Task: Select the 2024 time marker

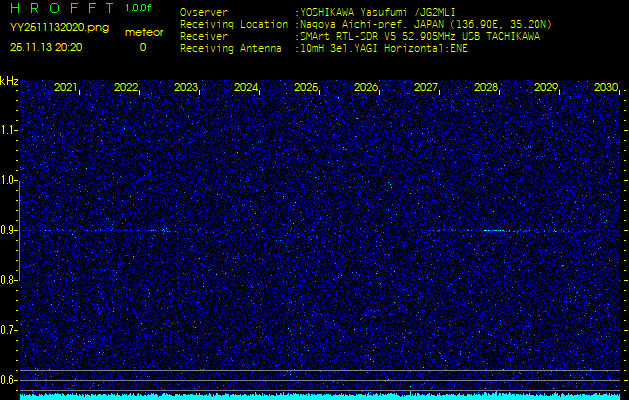Action: [246, 88]
